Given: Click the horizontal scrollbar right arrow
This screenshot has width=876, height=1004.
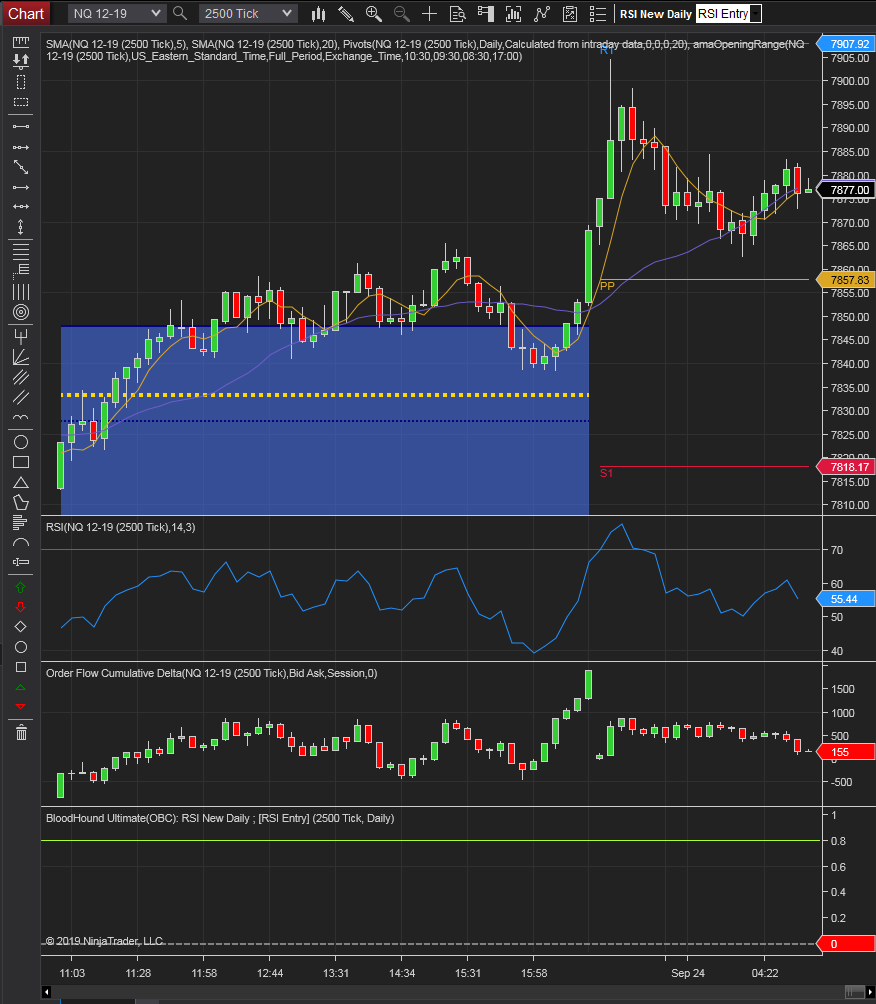Looking at the screenshot, I should click(870, 992).
